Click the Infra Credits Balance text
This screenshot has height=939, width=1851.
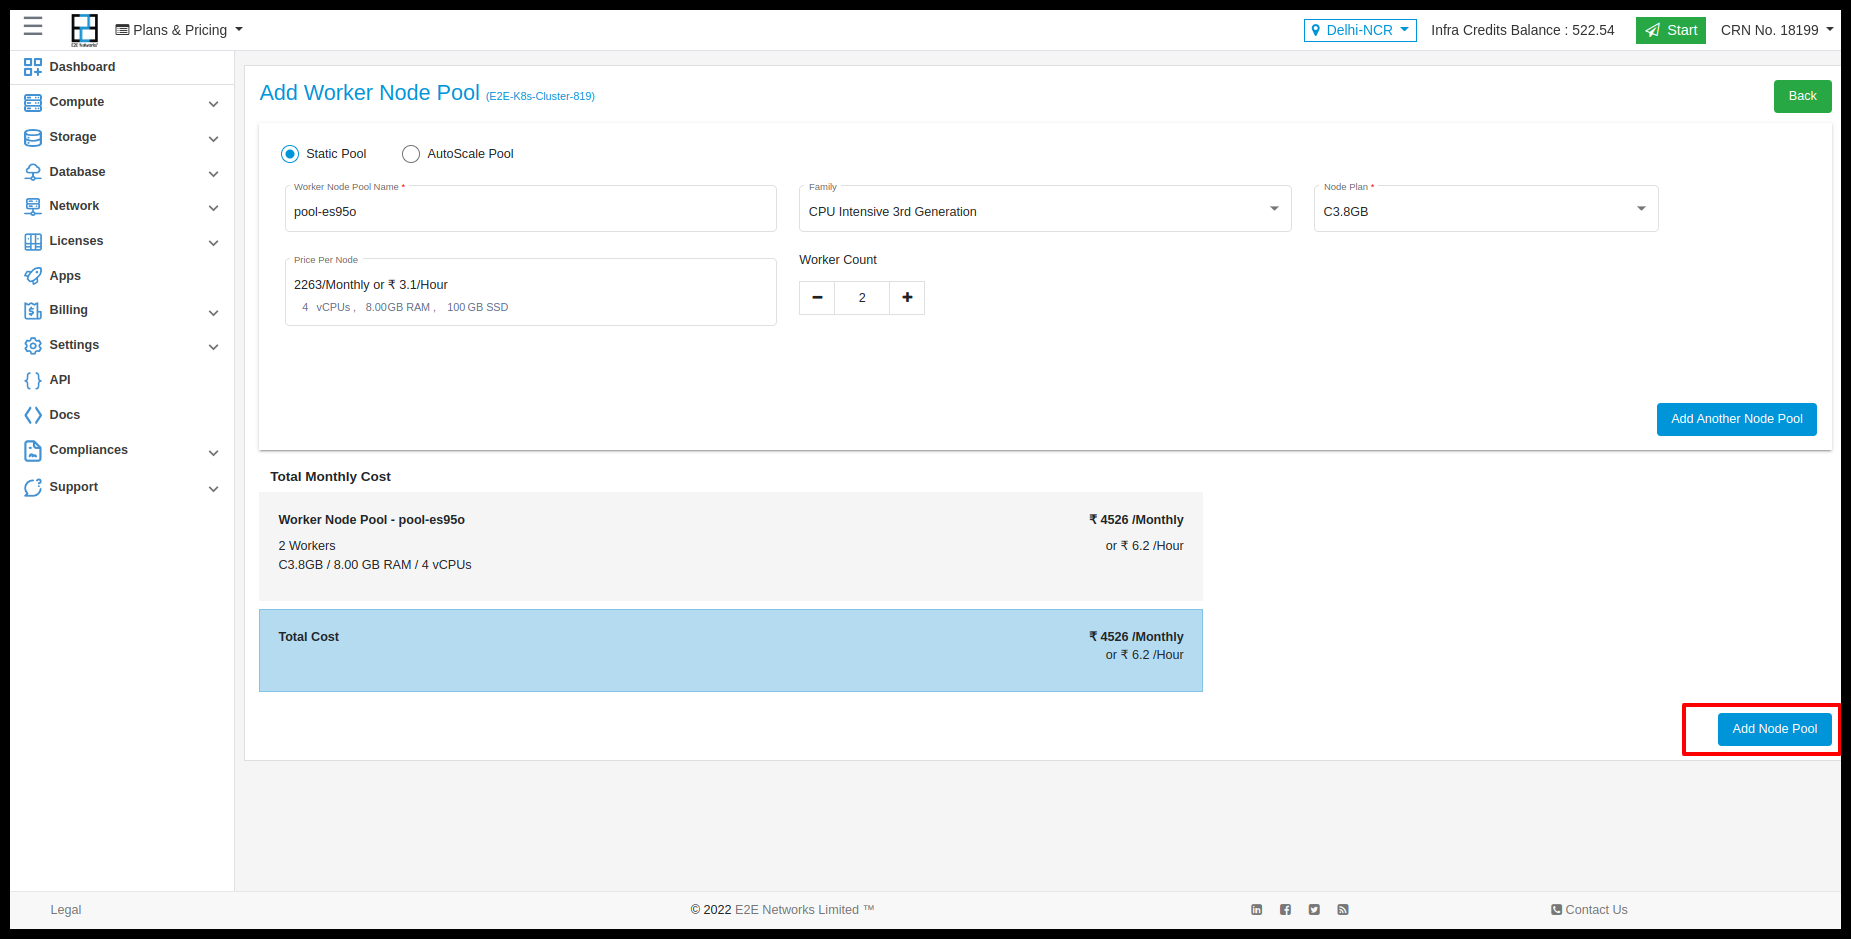coord(1522,30)
